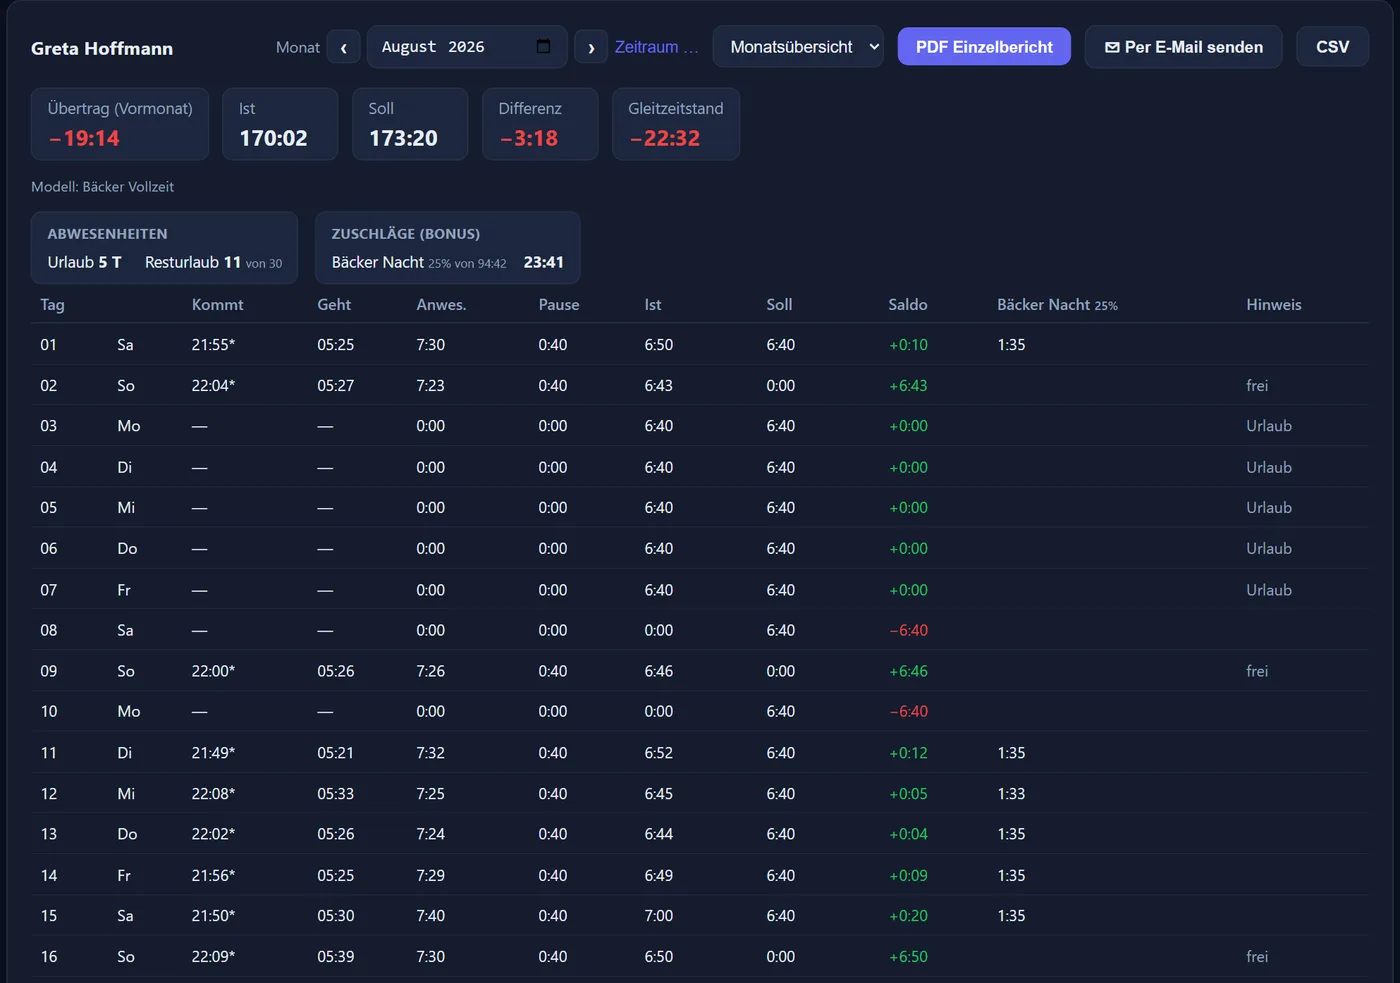Expand the Monatsübersicht dropdown
The width and height of the screenshot is (1400, 983).
798,47
